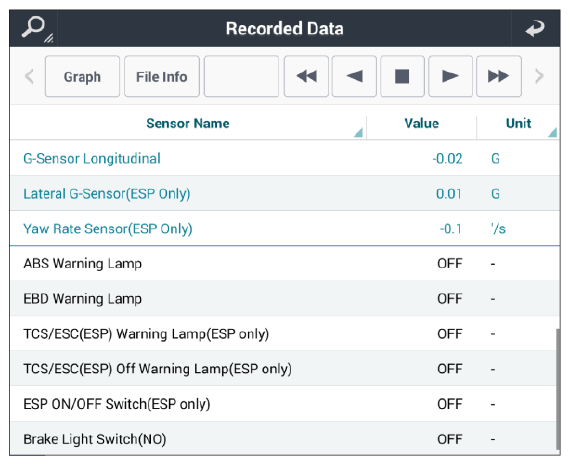Open the Graph view
This screenshot has height=465, width=570.
coord(82,76)
